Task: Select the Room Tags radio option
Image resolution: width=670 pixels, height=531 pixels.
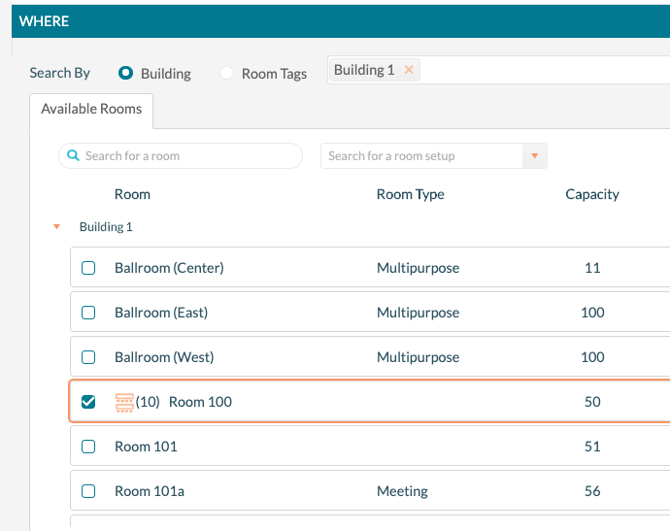Action: coord(227,73)
